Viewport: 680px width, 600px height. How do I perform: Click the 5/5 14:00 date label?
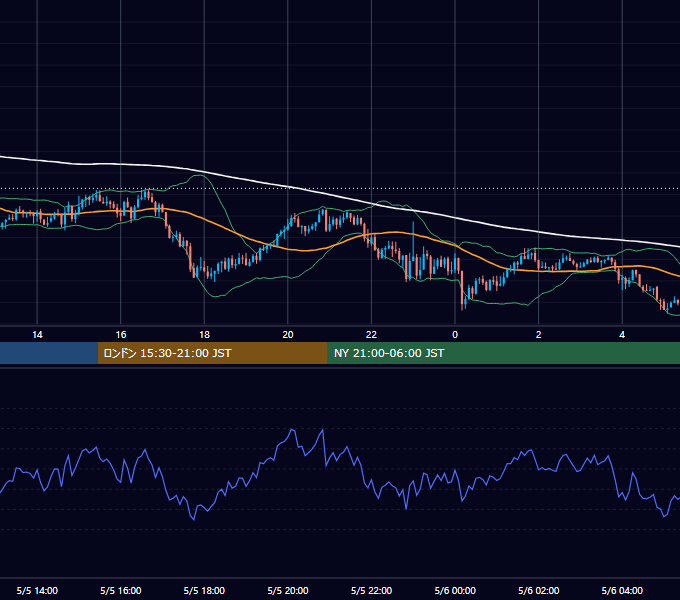(37, 590)
